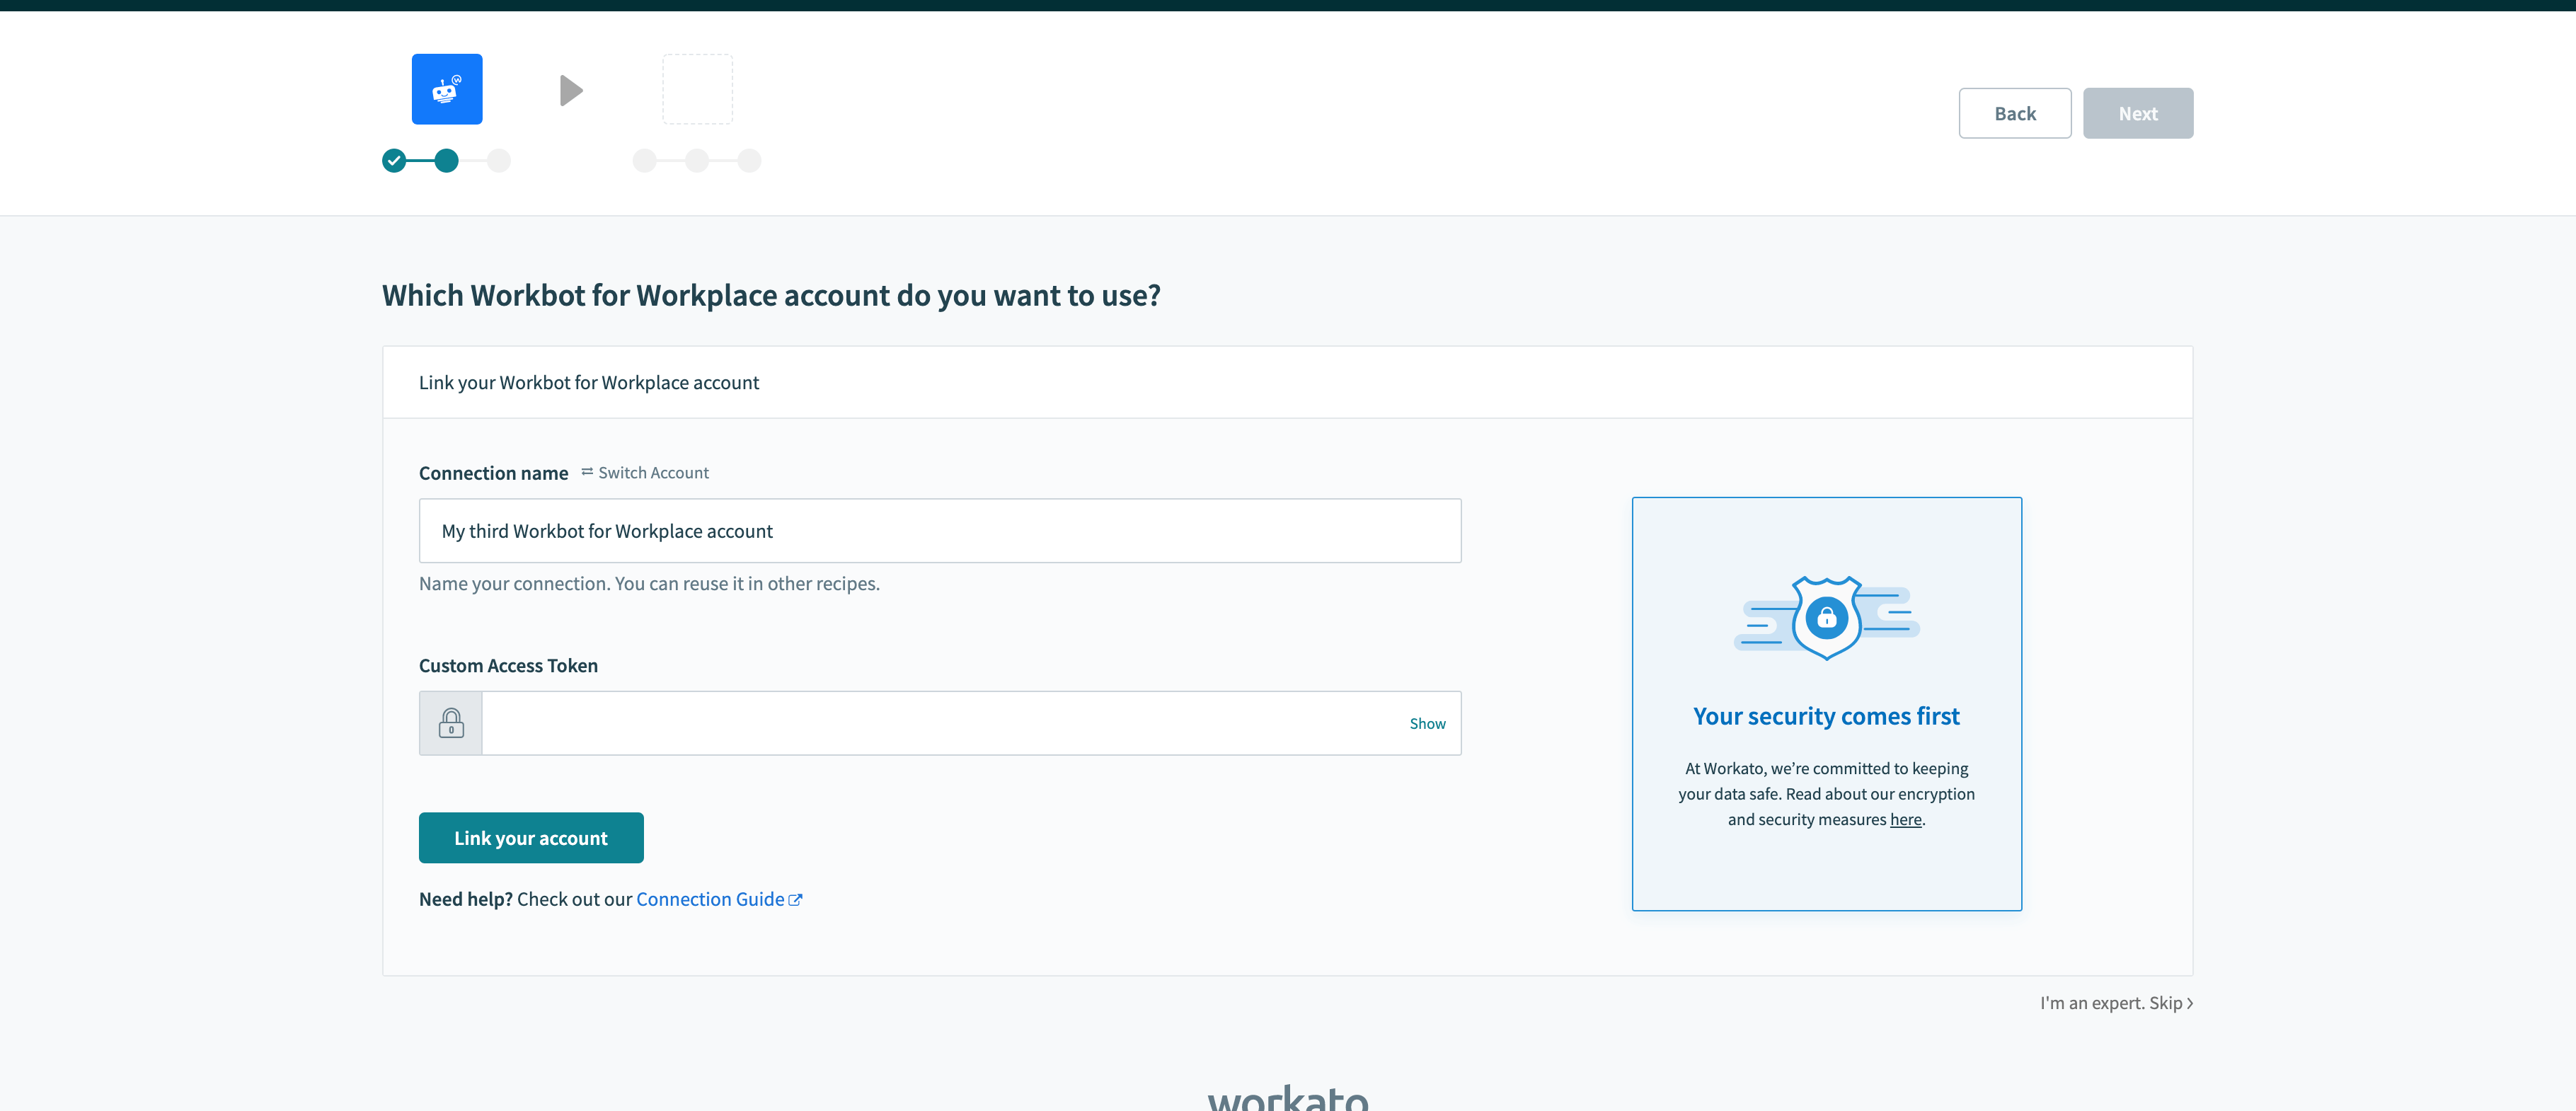Click connection name input field
The image size is (2576, 1111).
click(940, 529)
